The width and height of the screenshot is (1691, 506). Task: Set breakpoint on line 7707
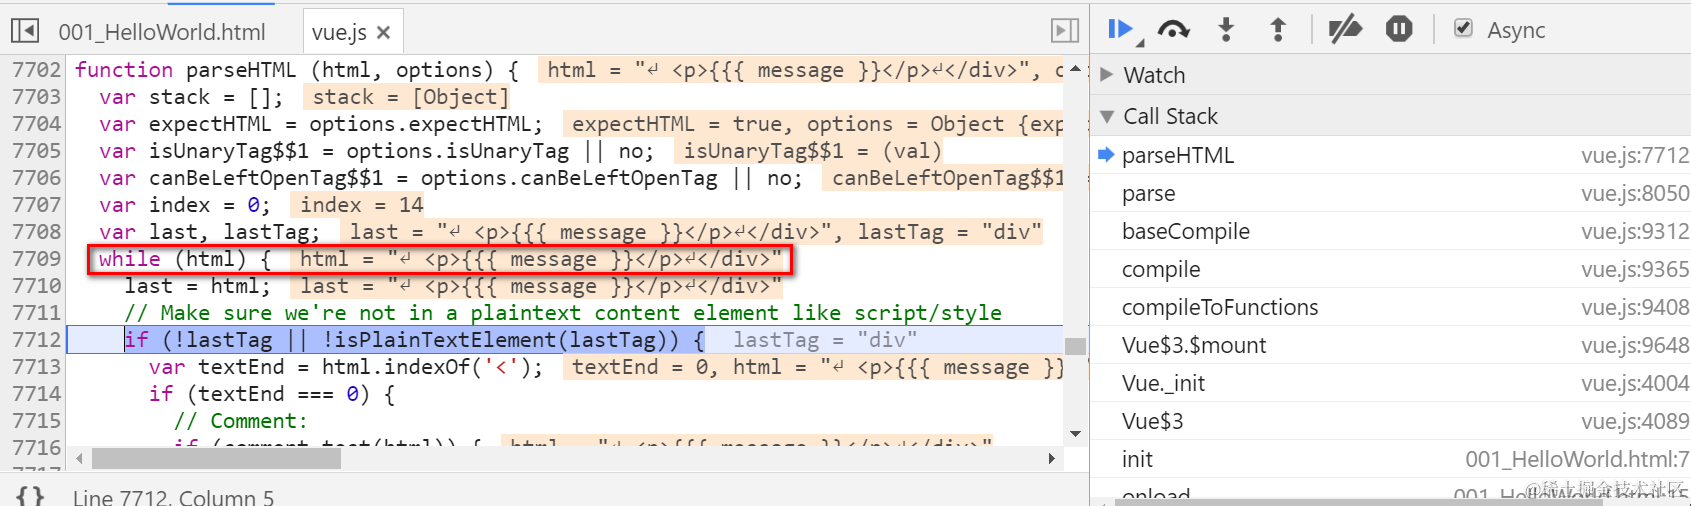tap(36, 205)
